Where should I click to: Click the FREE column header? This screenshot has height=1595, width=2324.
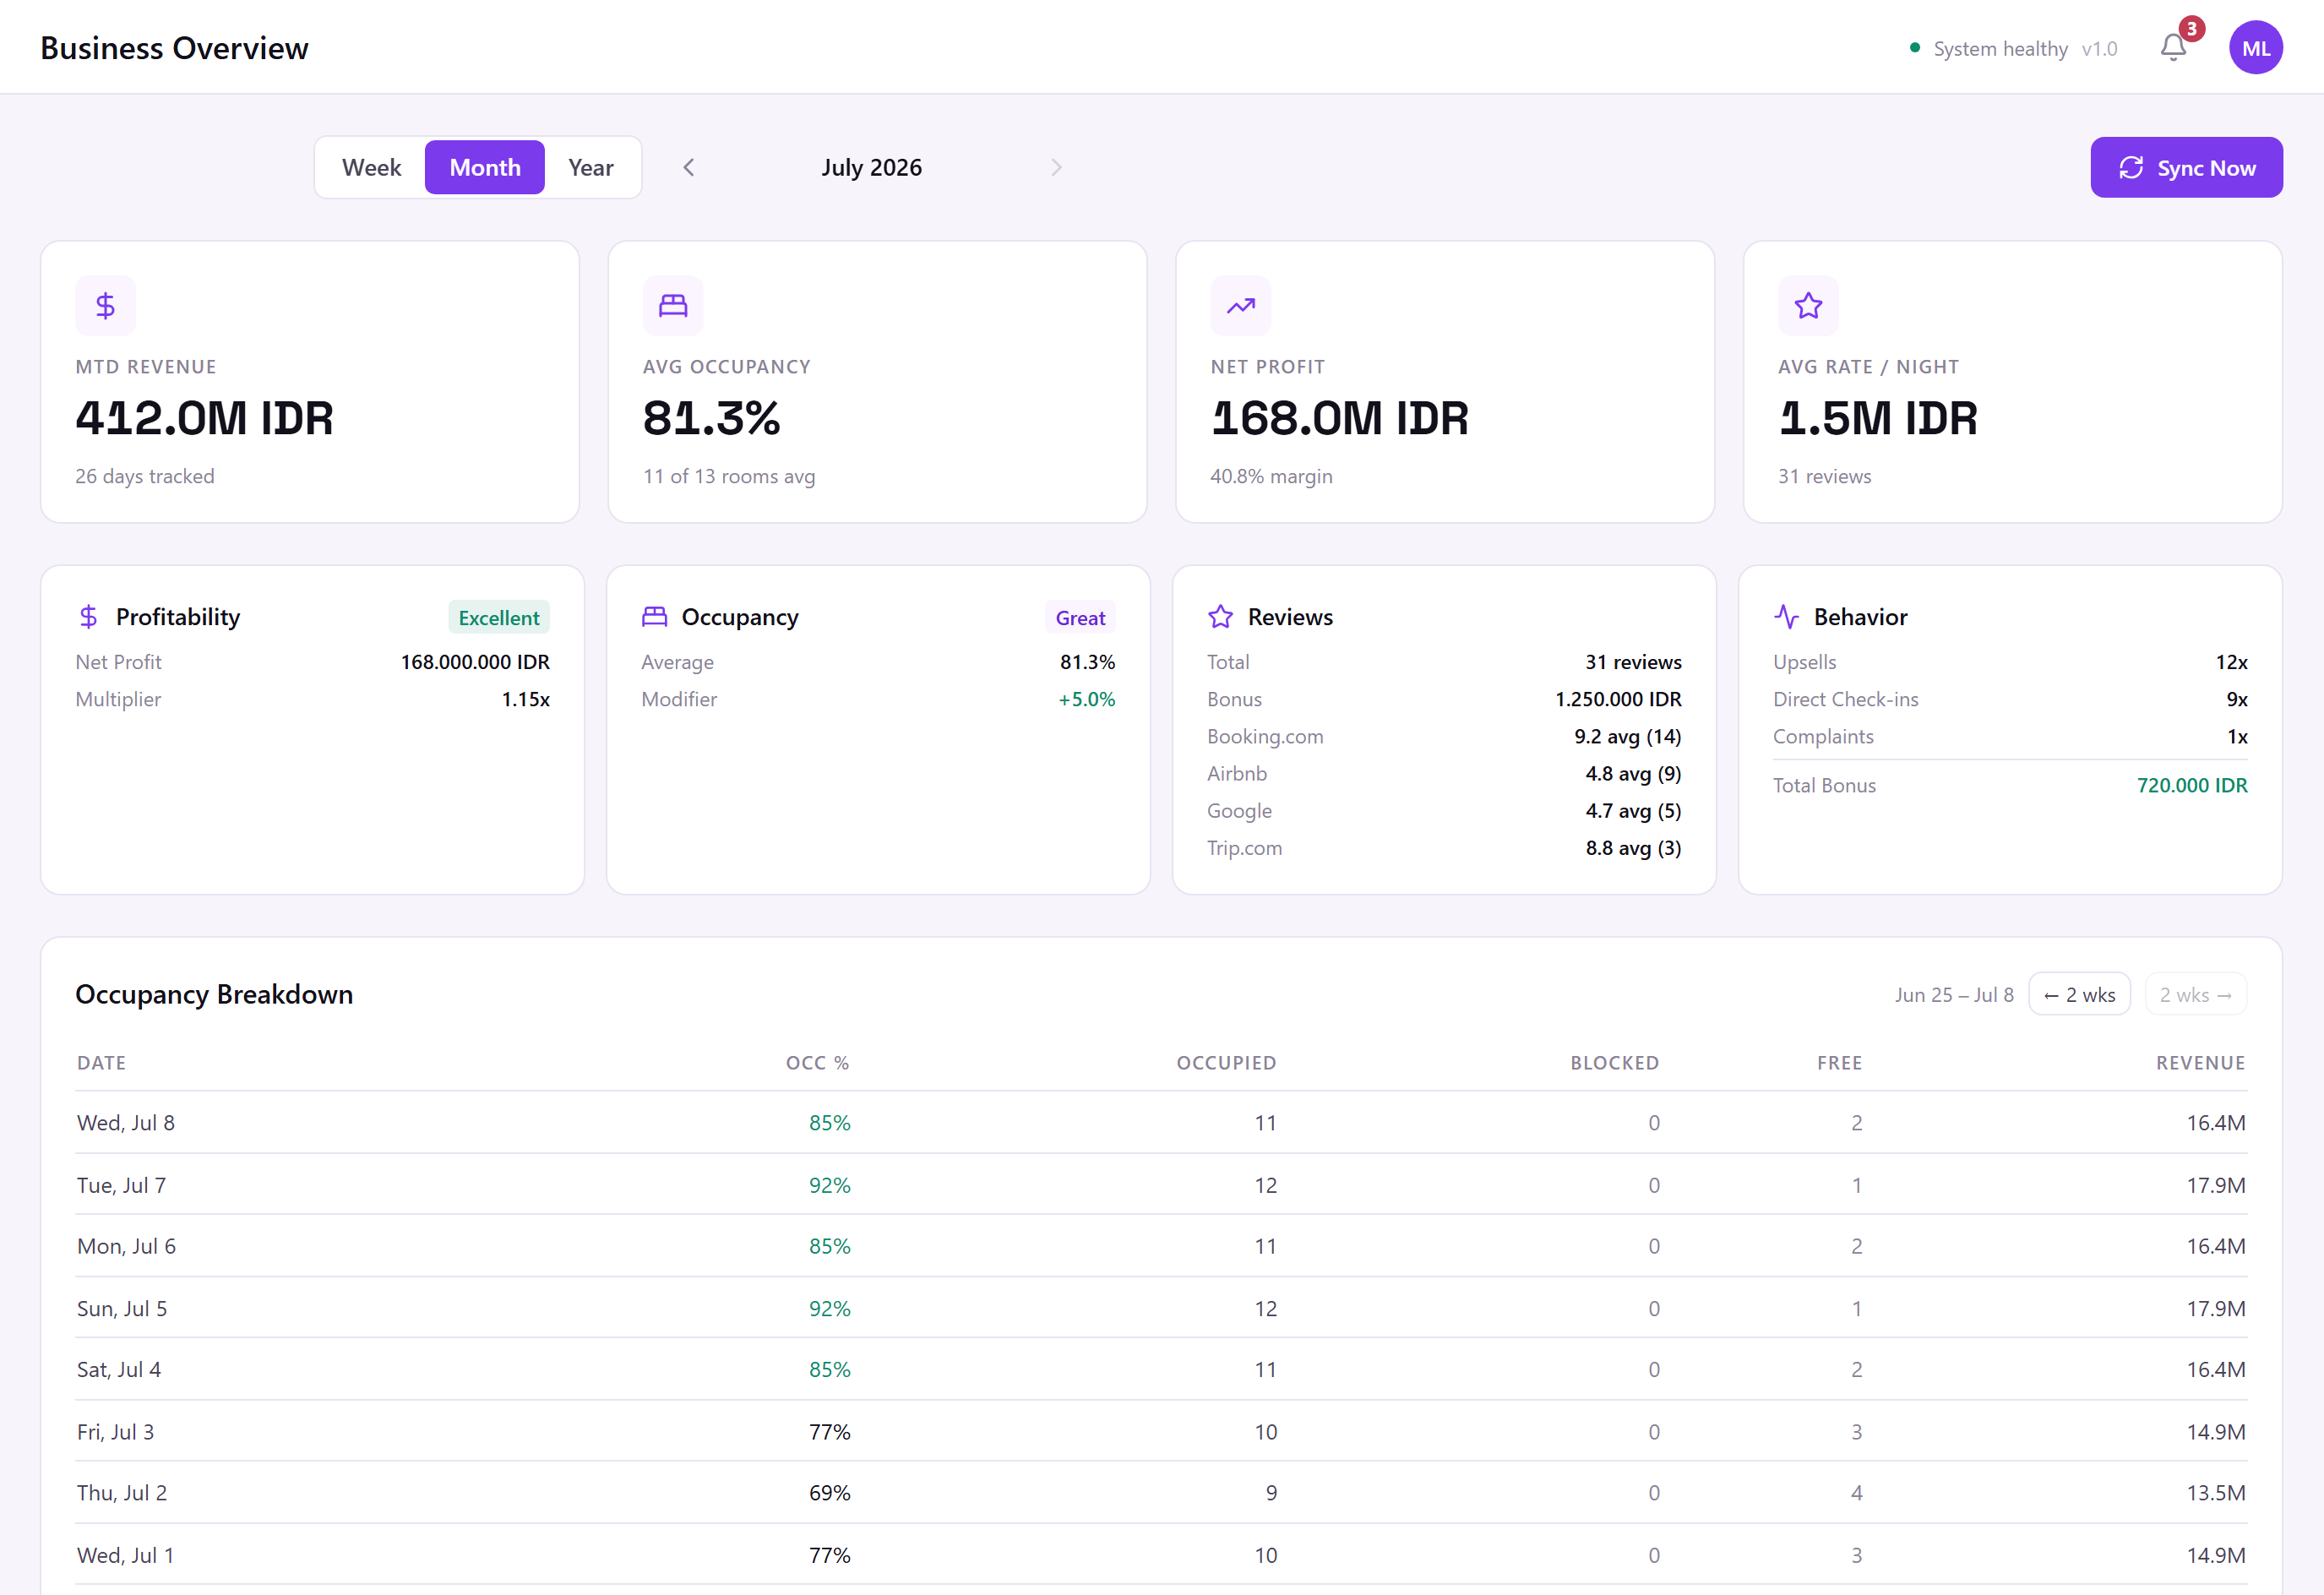(1839, 1063)
